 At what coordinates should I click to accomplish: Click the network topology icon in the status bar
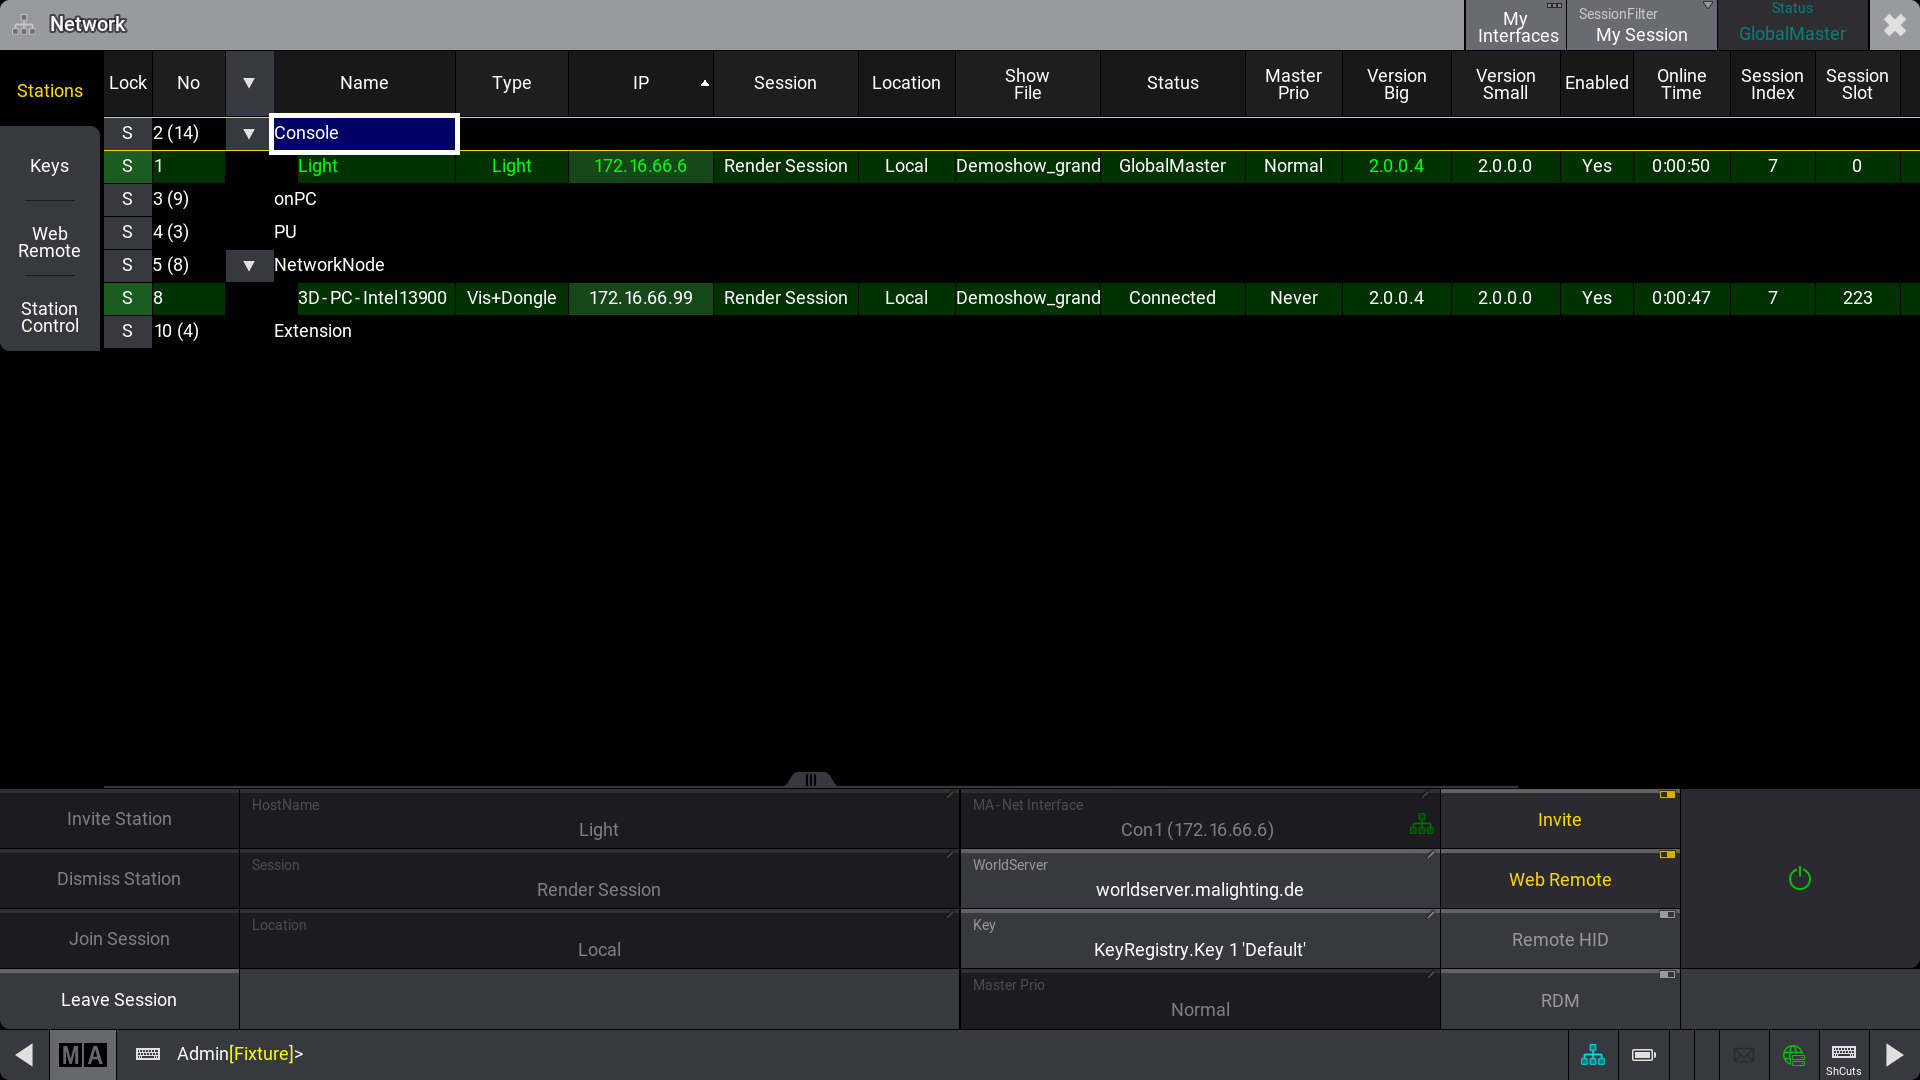pos(1592,1054)
